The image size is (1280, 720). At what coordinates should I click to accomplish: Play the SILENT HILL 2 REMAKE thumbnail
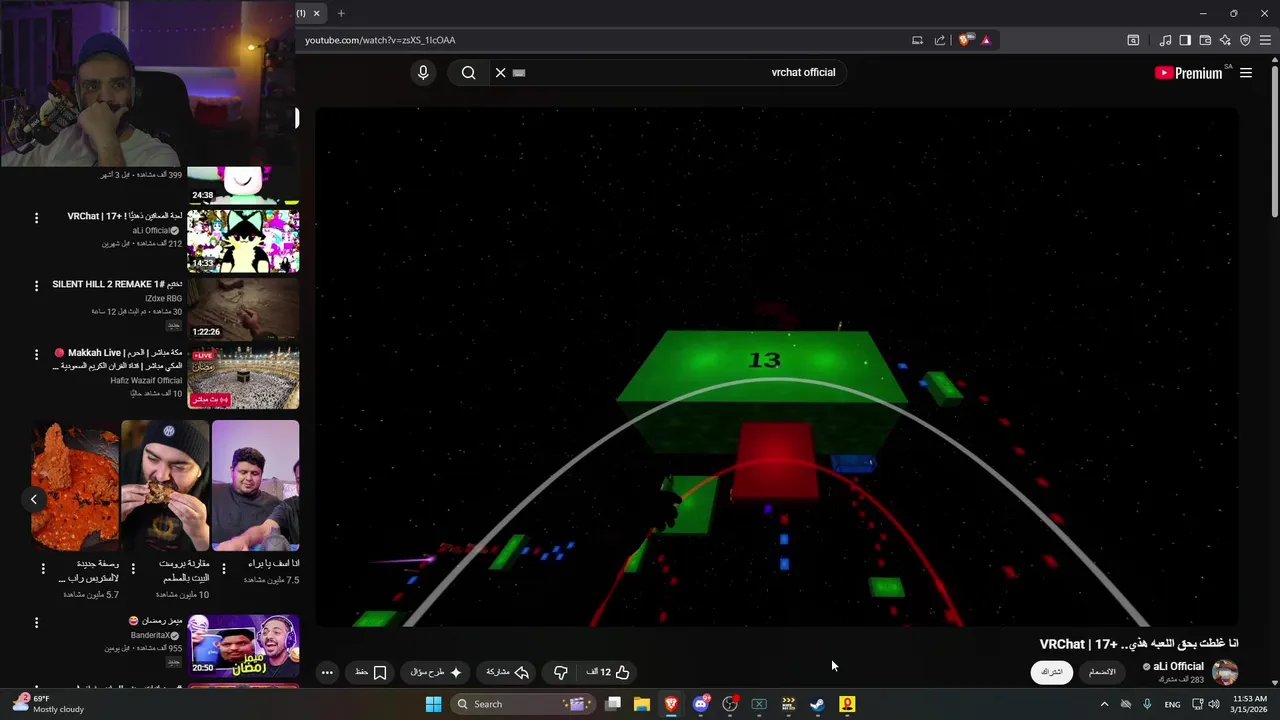tap(243, 308)
